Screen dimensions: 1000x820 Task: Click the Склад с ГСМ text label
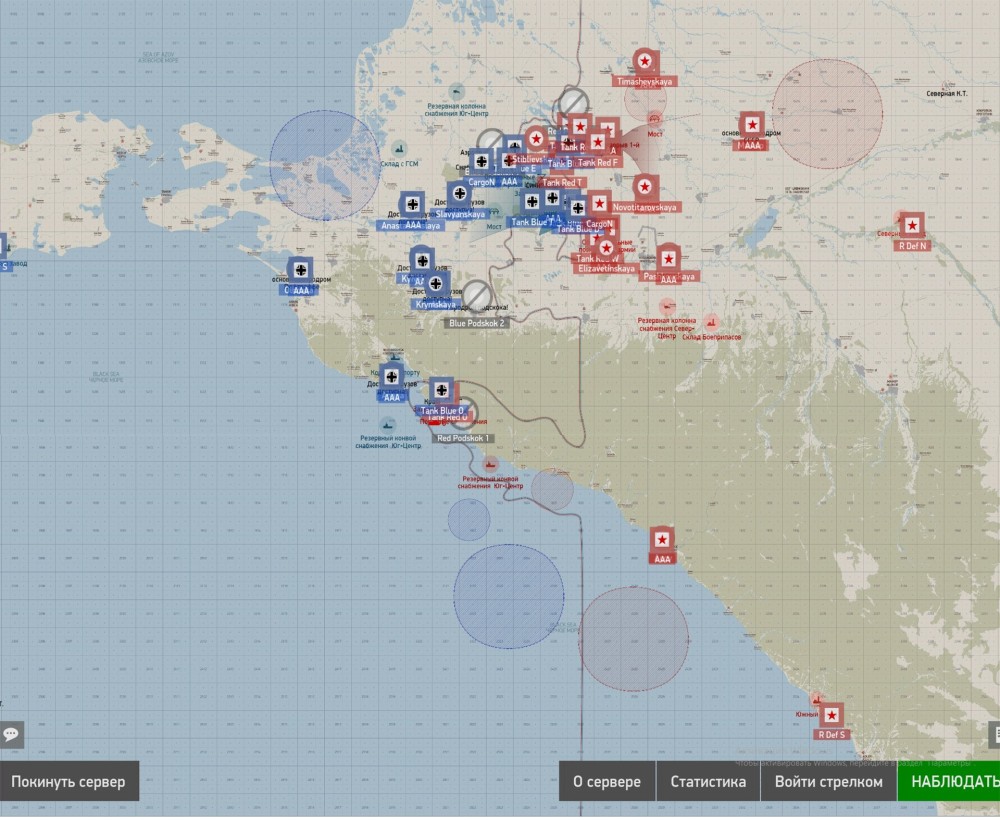399,164
